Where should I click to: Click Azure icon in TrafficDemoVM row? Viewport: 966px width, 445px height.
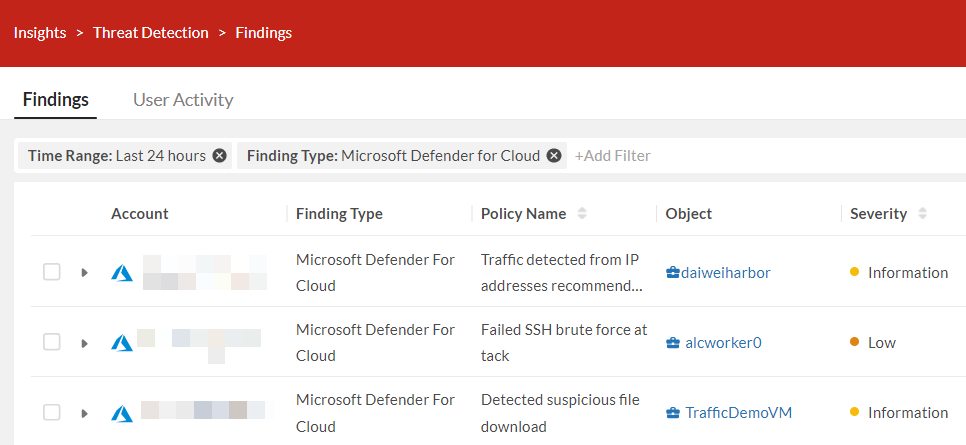coord(122,412)
